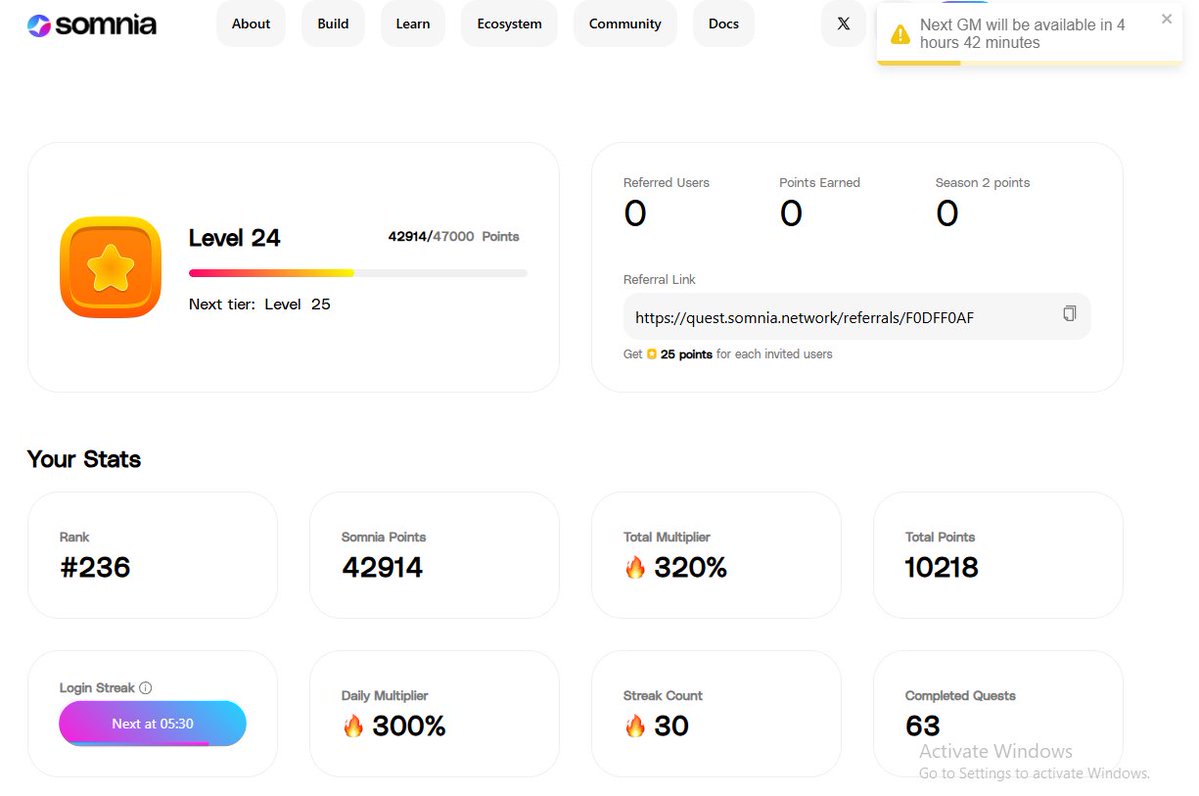
Task: Click the Somnia Points value 42914 card
Action: [x=434, y=555]
